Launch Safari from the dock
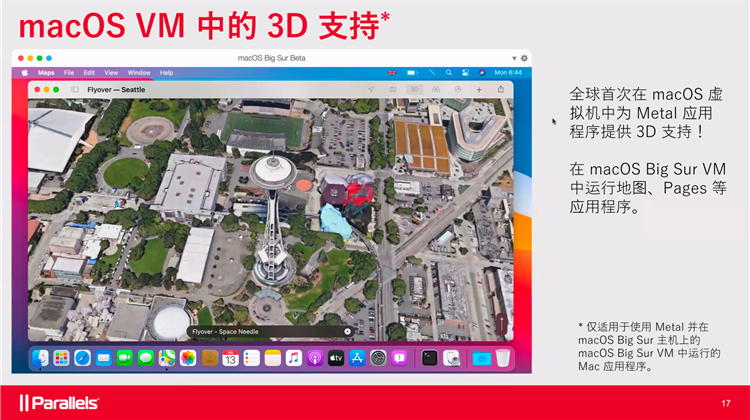This screenshot has width=750, height=420. coord(82,358)
